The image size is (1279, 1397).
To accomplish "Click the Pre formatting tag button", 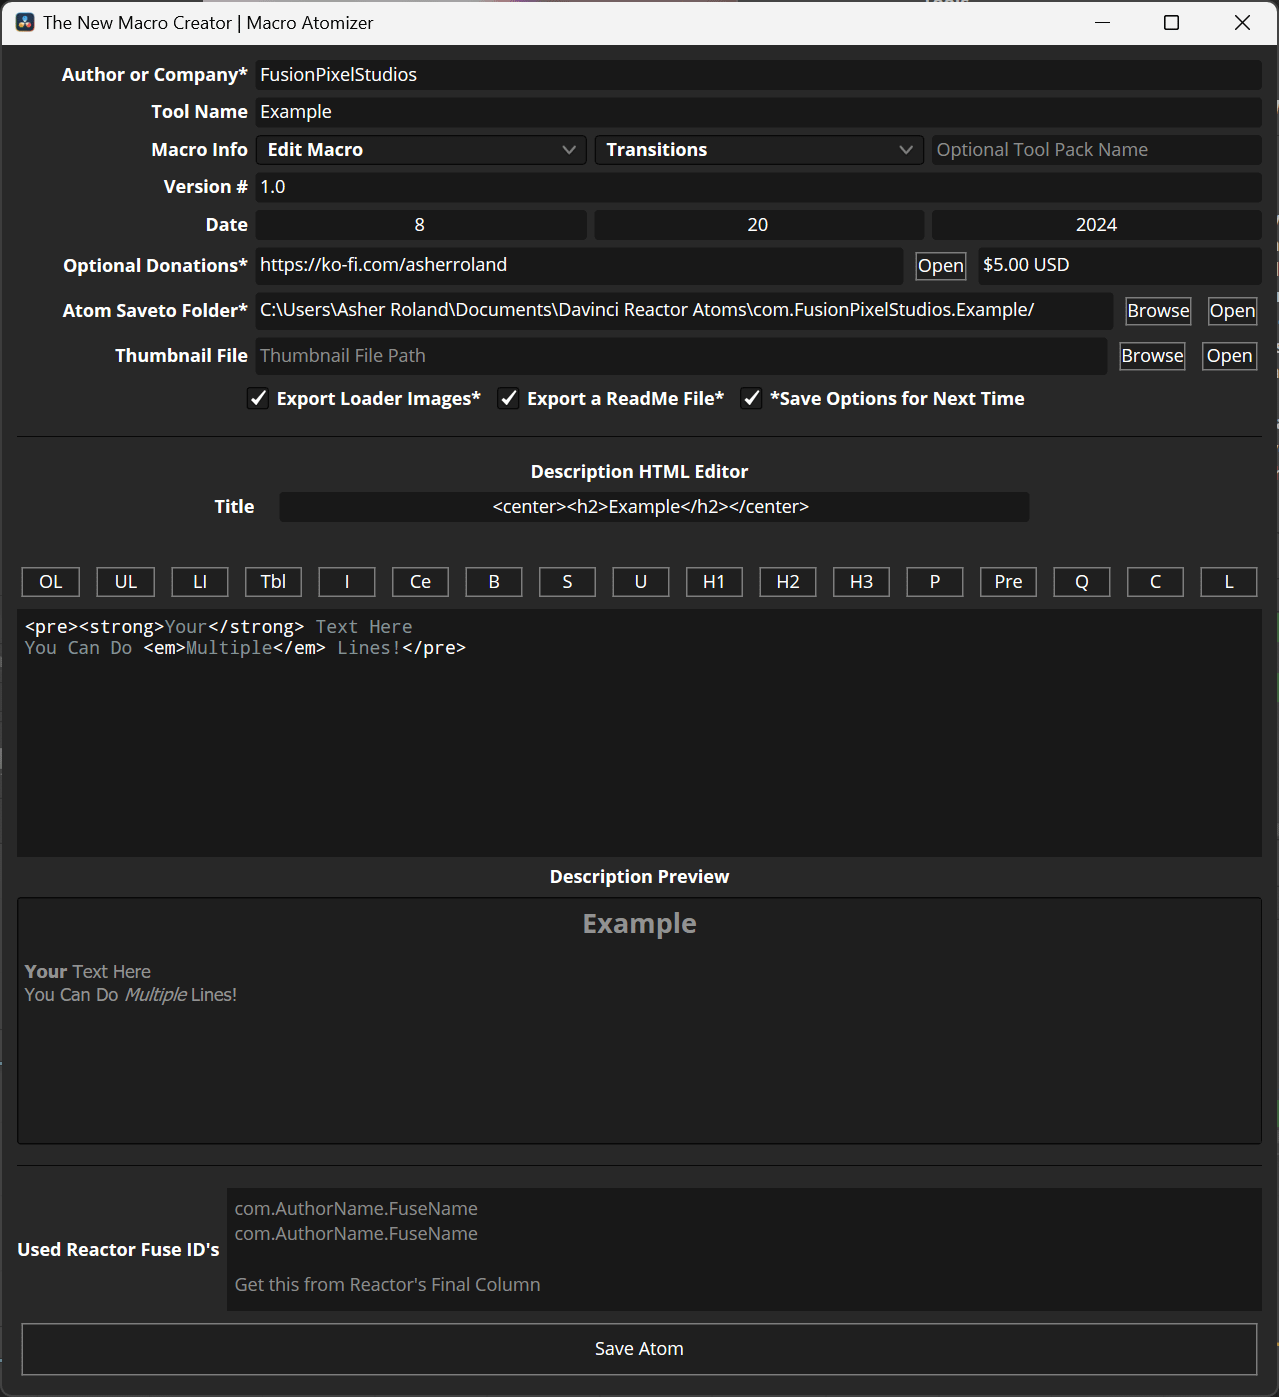I will click(x=1008, y=582).
